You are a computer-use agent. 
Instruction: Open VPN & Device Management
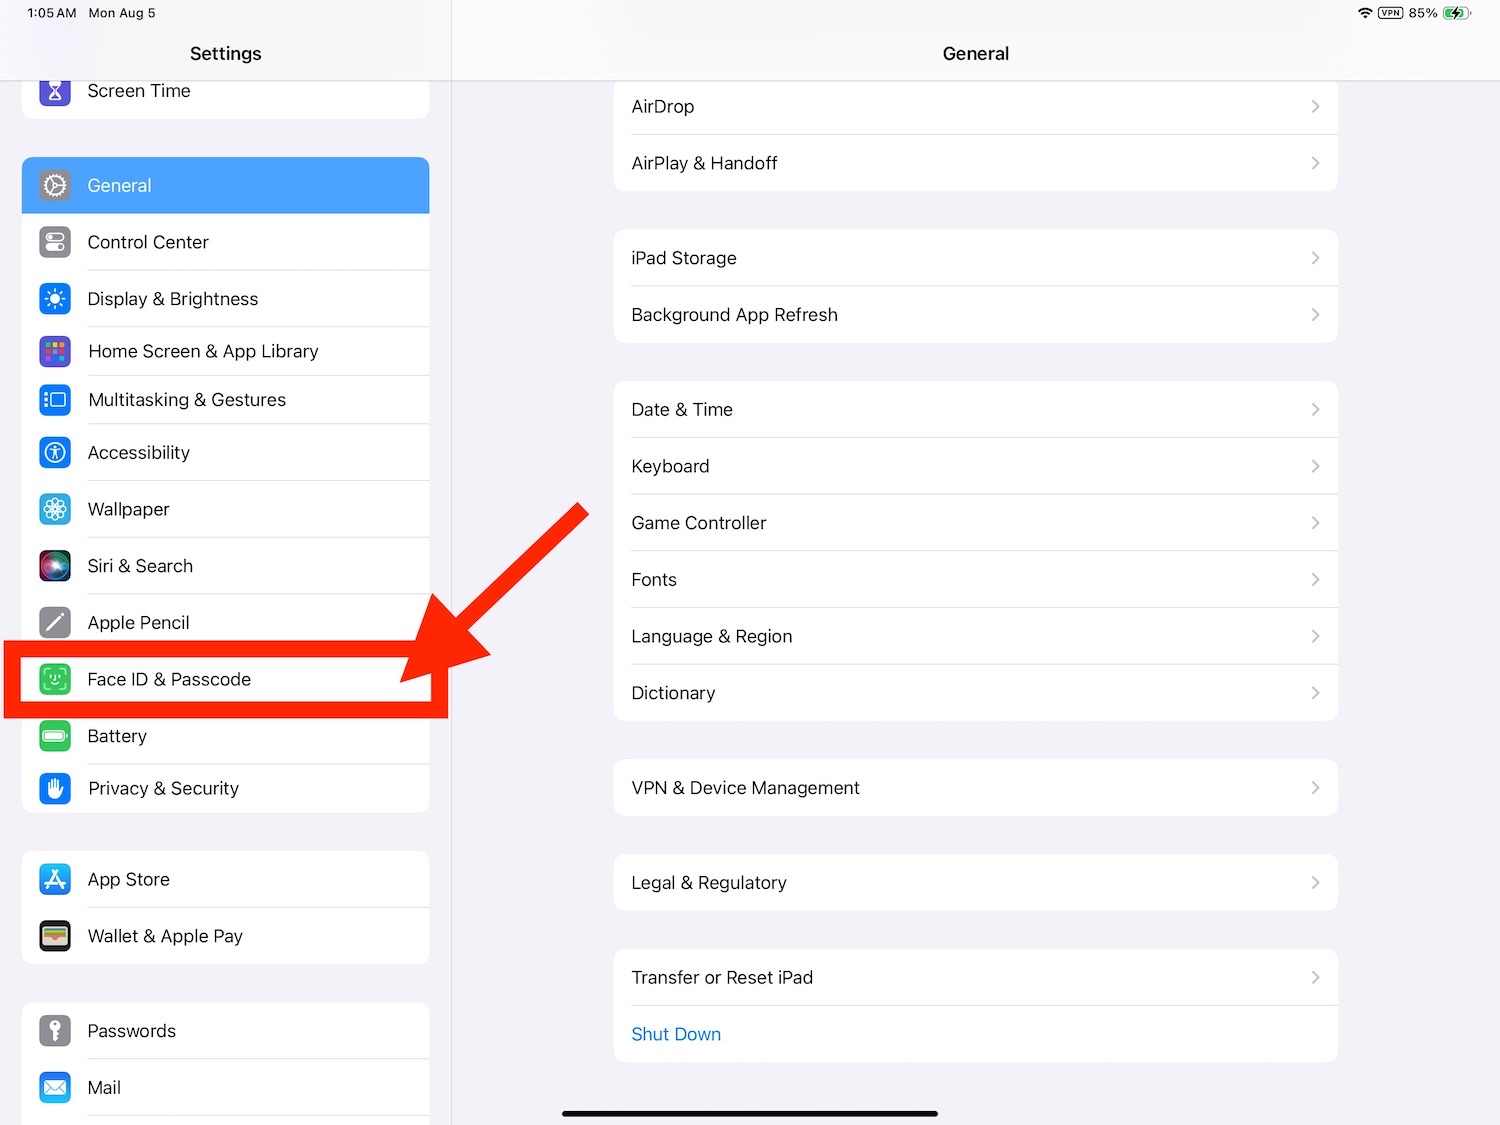975,788
